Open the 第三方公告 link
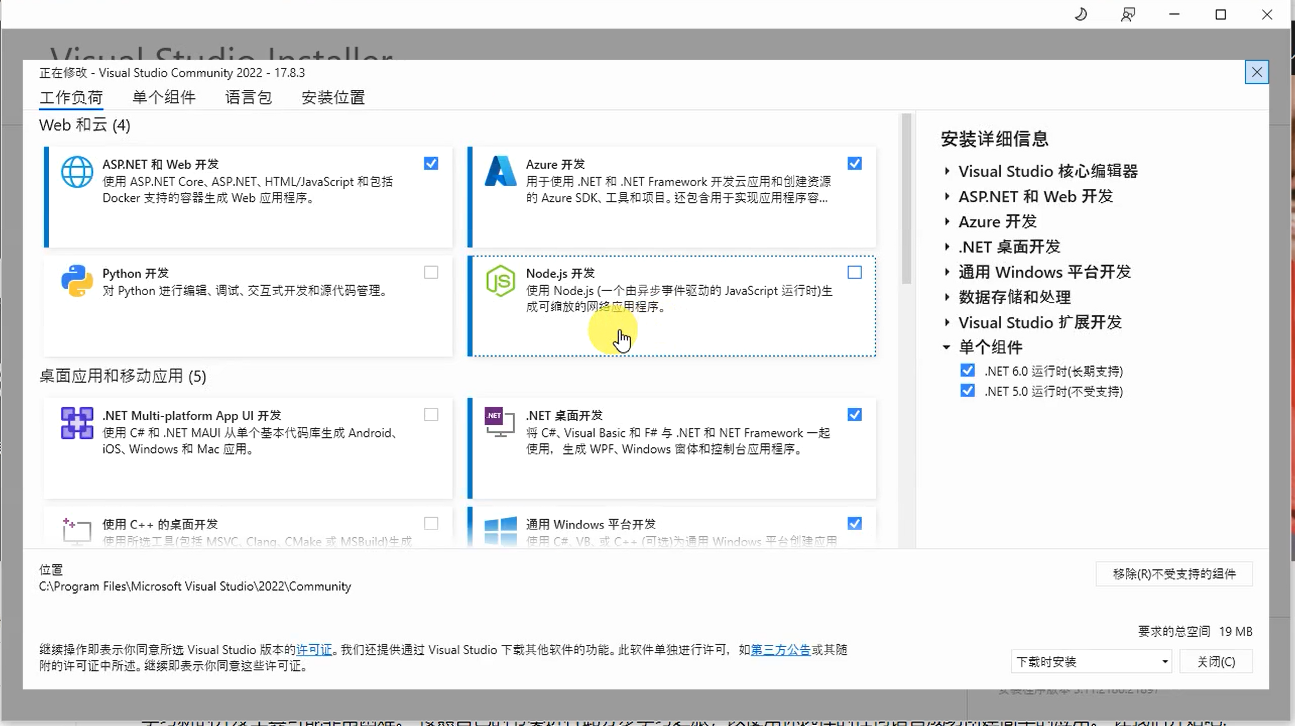1295x726 pixels. tap(781, 650)
